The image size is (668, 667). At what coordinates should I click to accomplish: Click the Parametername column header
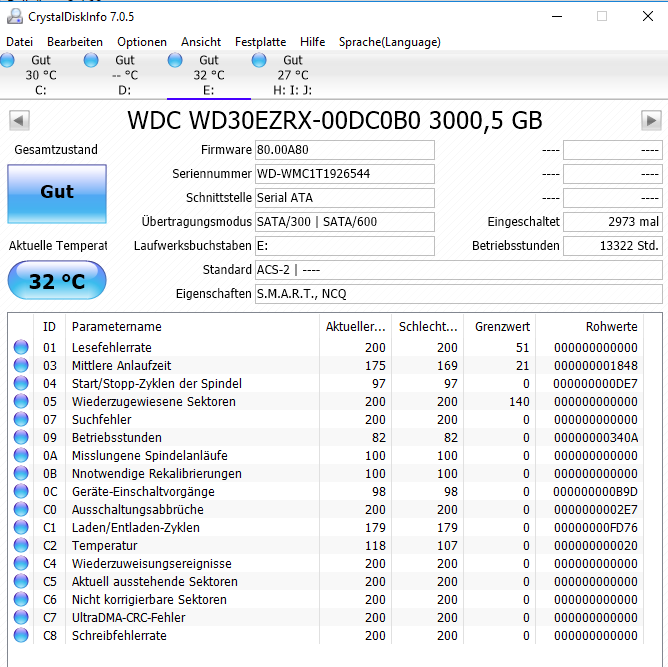click(x=192, y=327)
